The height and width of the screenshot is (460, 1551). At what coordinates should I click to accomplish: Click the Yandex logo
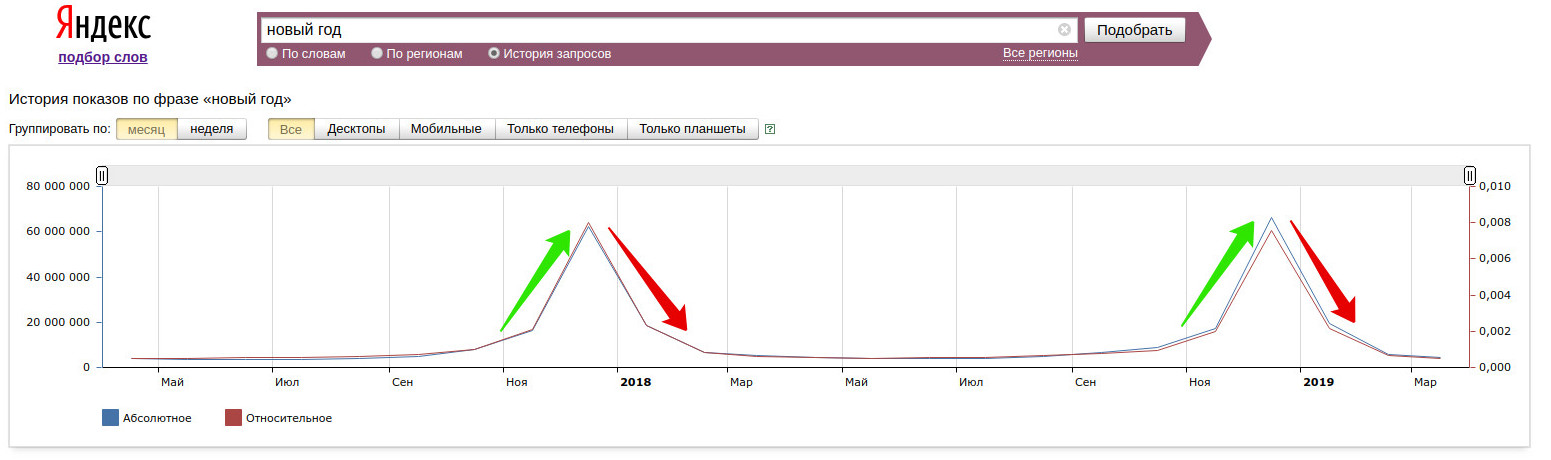click(103, 24)
